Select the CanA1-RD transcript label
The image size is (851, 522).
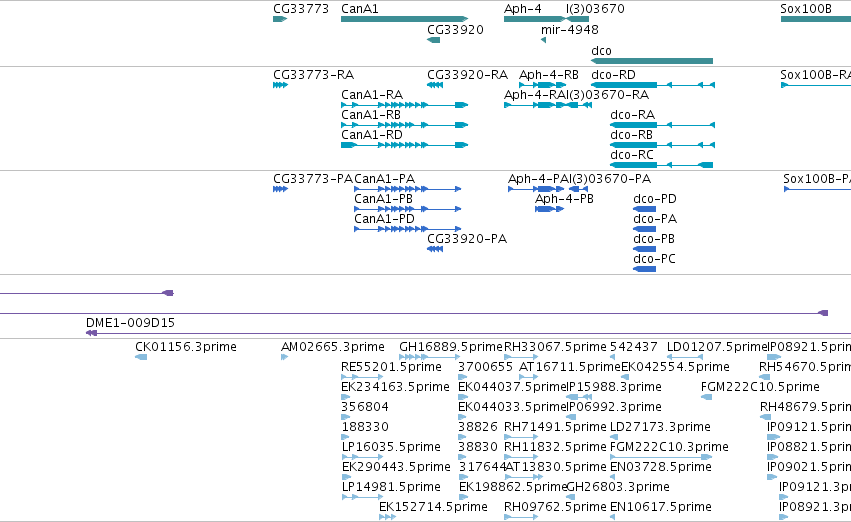coord(372,135)
